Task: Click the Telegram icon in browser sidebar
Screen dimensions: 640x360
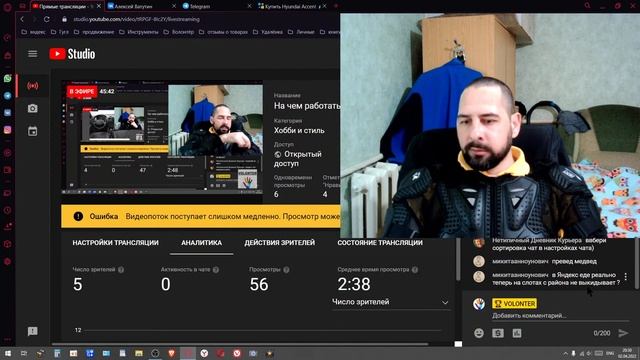Action: tap(7, 96)
